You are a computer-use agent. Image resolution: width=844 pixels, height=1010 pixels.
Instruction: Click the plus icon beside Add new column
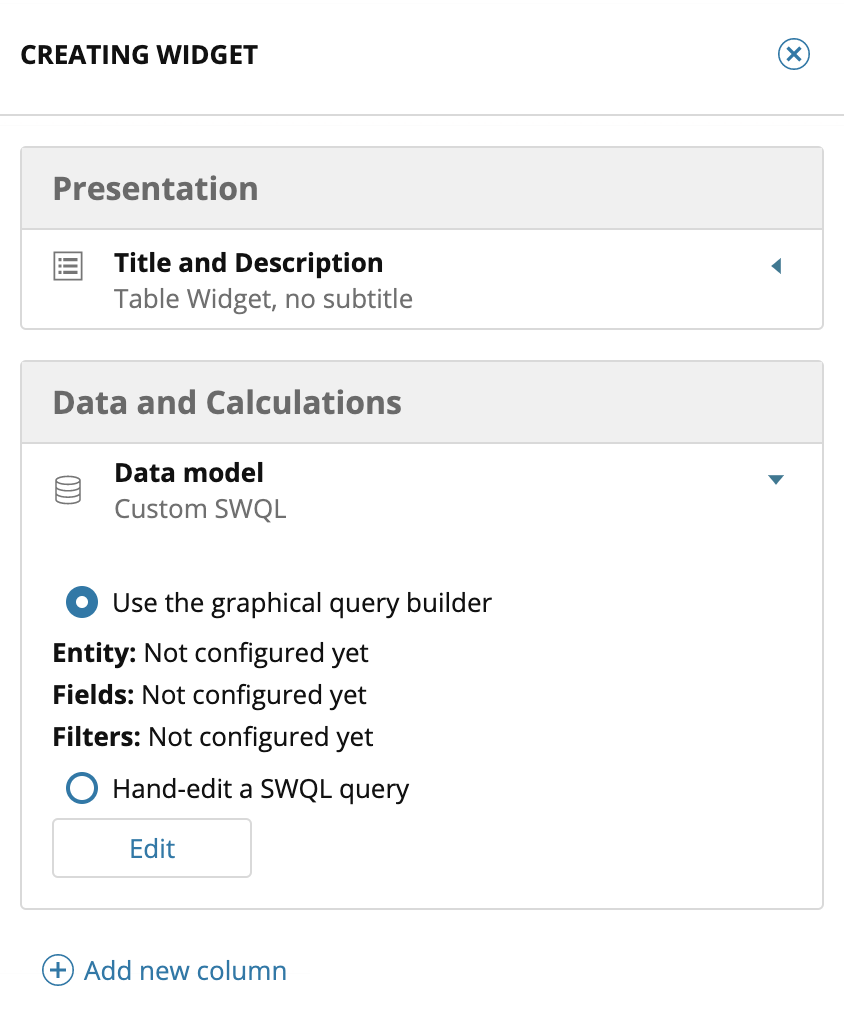[x=58, y=970]
